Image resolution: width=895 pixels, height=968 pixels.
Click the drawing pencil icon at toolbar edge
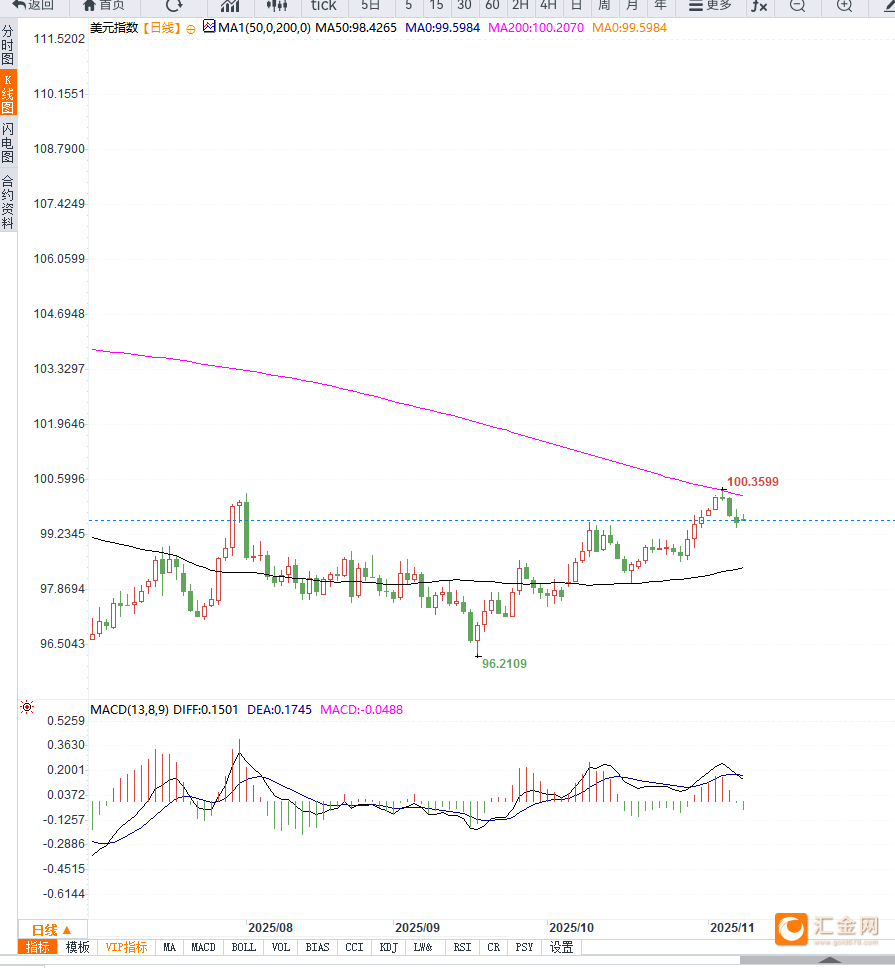click(x=888, y=6)
